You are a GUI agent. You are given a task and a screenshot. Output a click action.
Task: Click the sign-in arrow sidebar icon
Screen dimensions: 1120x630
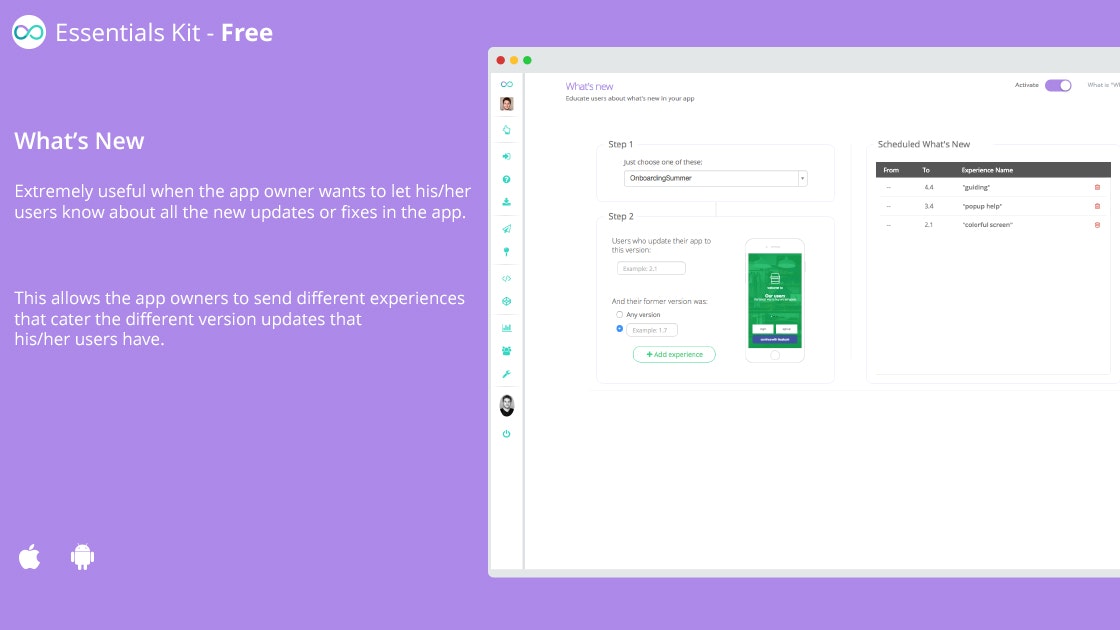pyautogui.click(x=506, y=156)
